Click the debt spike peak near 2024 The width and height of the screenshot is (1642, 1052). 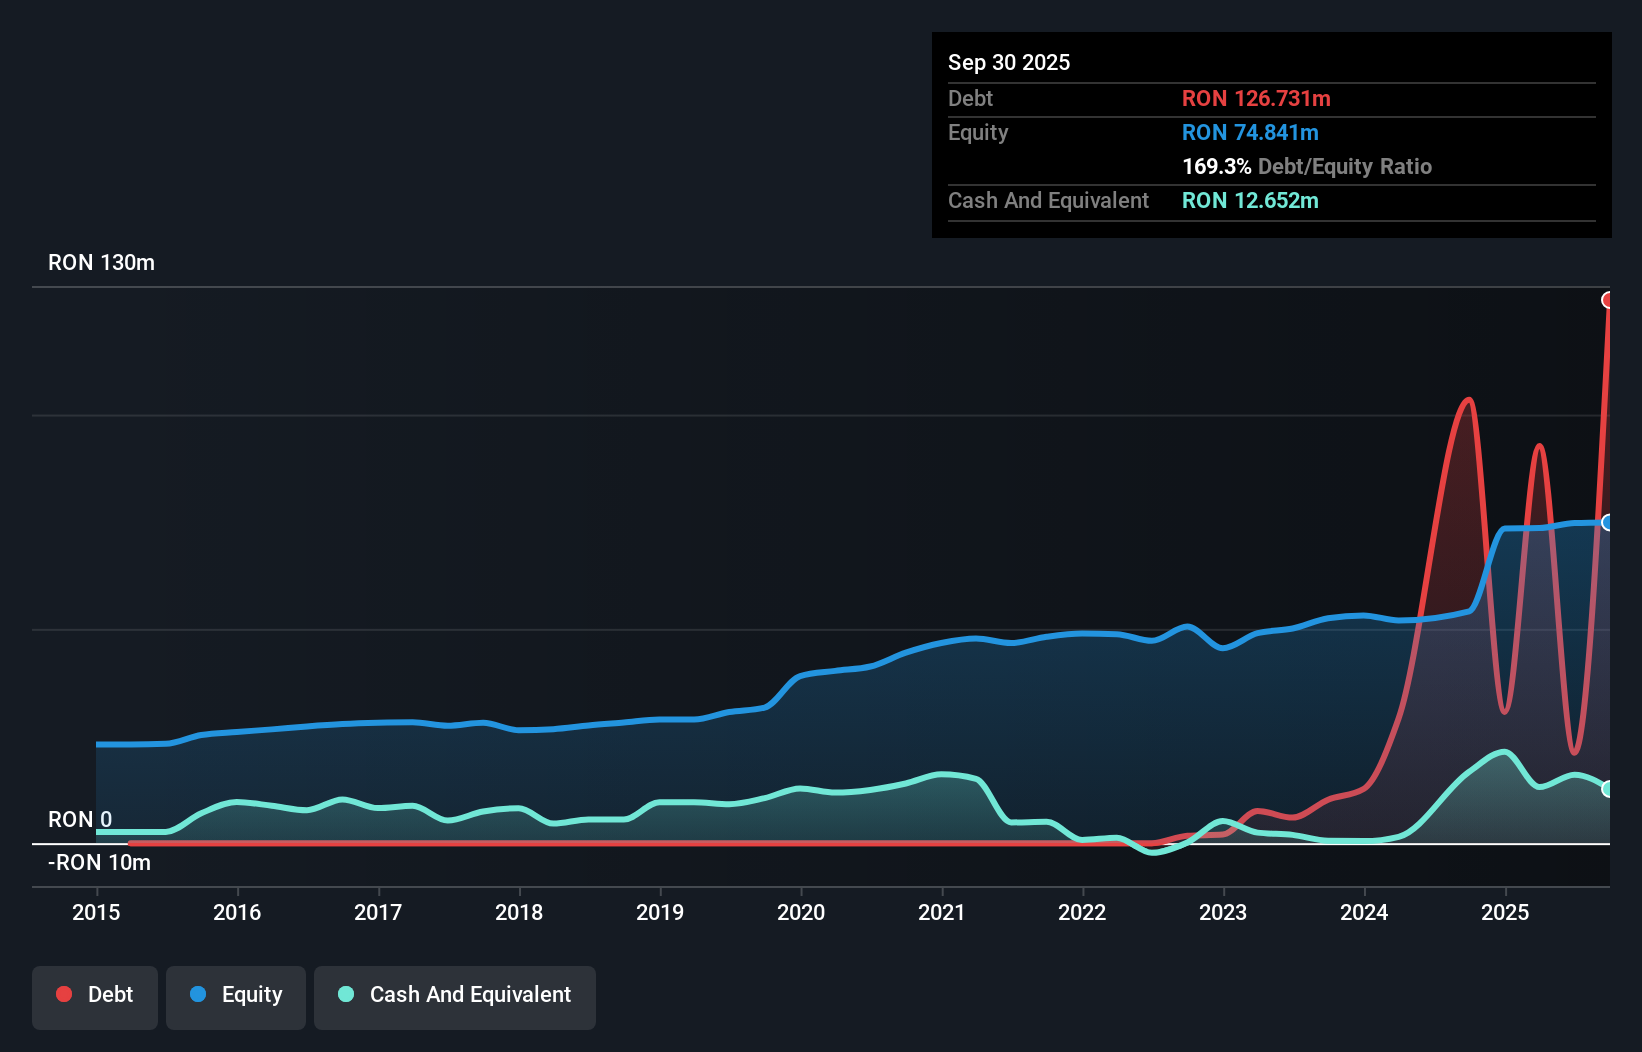coord(1467,400)
